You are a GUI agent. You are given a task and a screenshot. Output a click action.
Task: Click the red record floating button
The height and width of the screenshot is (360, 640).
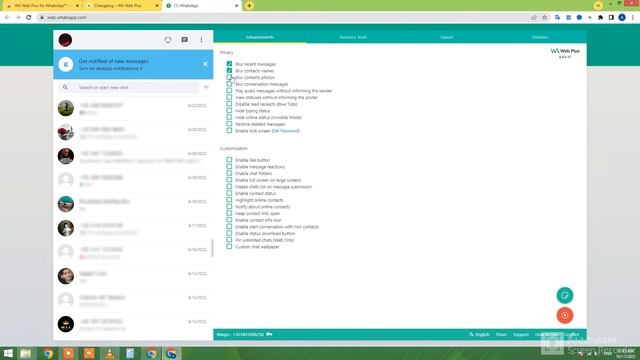[565, 315]
